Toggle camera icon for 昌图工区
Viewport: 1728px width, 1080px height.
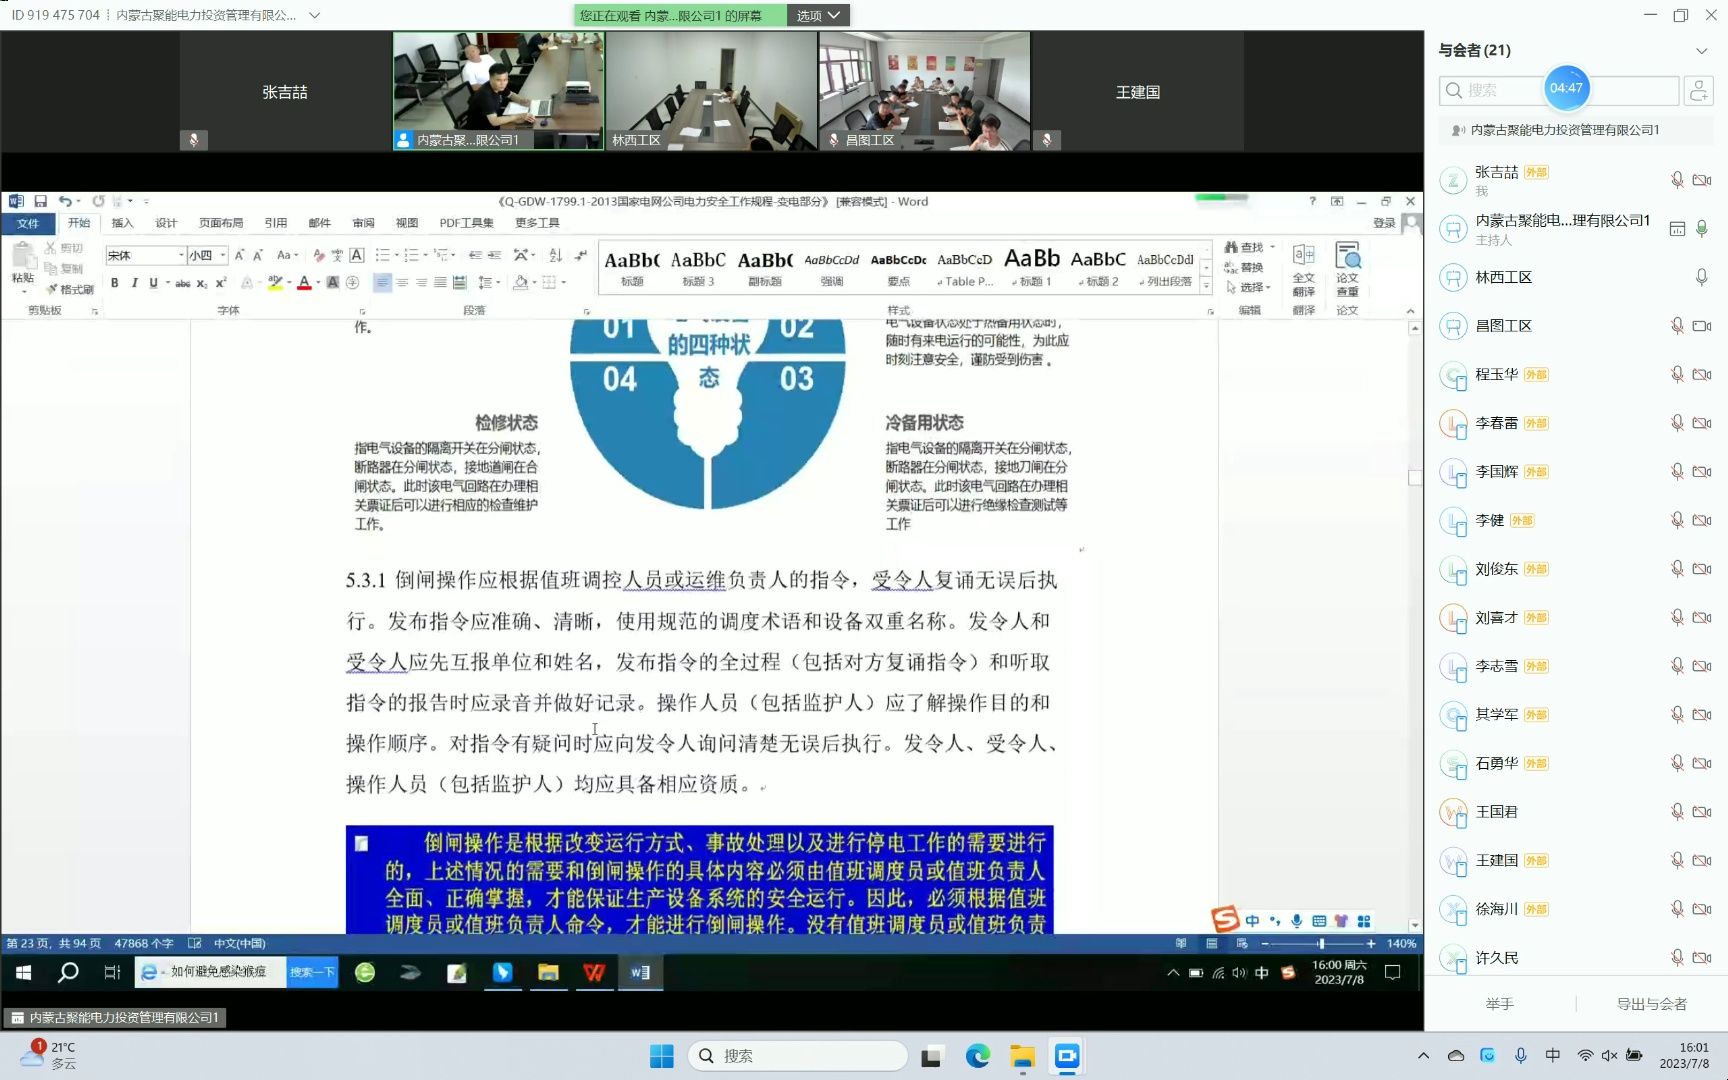1701,326
